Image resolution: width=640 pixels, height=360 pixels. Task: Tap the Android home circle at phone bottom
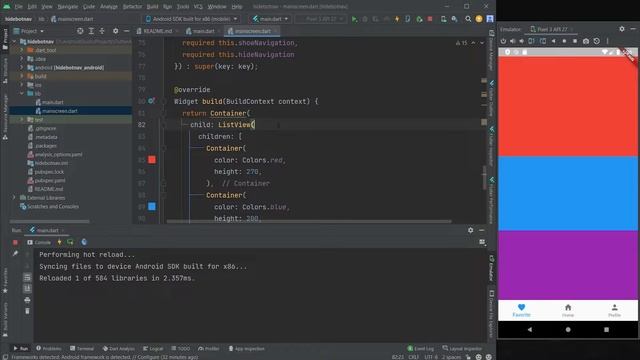(568, 329)
